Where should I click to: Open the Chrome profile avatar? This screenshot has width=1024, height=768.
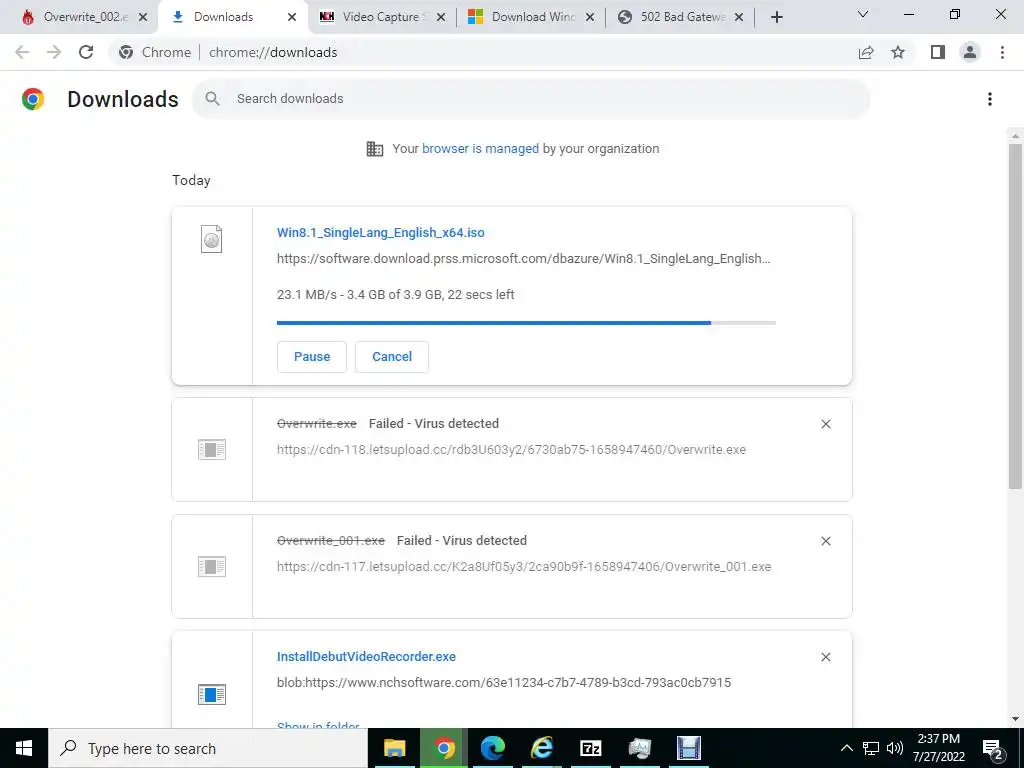coord(970,52)
